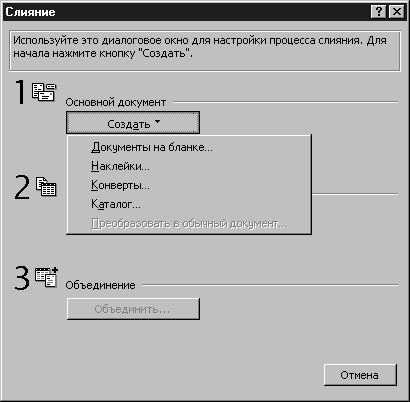Click the Объединение section label

100,285
